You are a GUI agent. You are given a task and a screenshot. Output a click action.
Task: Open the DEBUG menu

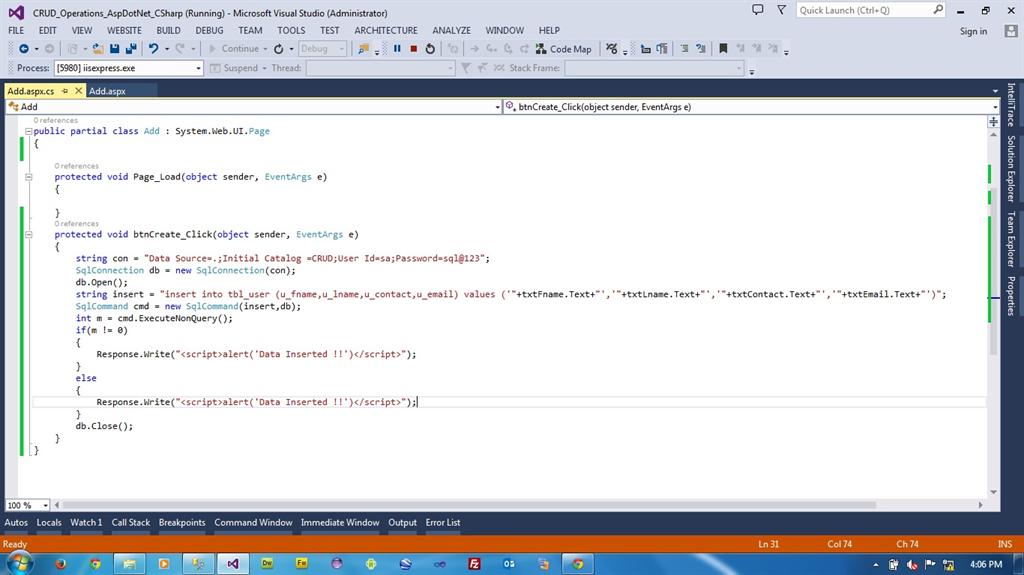click(x=209, y=30)
